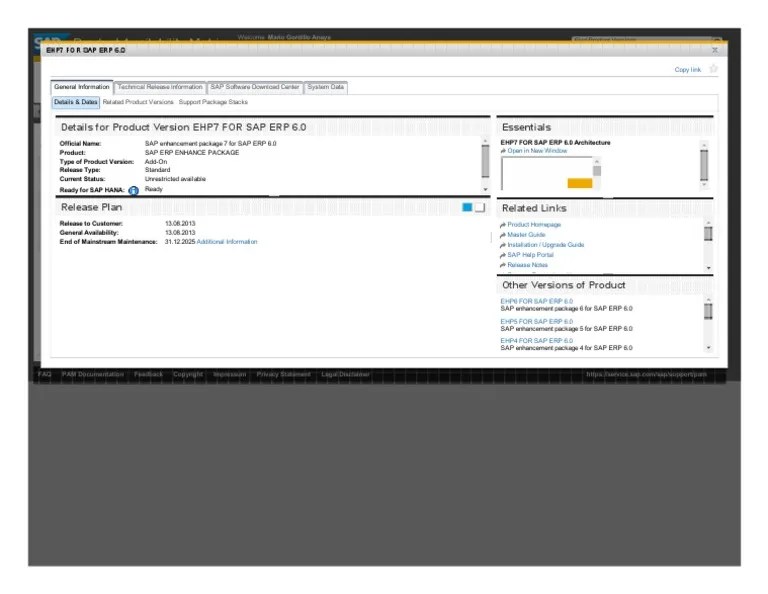Click the Legal Disclaimer footer link
Screen dimensions: 768x594
point(345,375)
